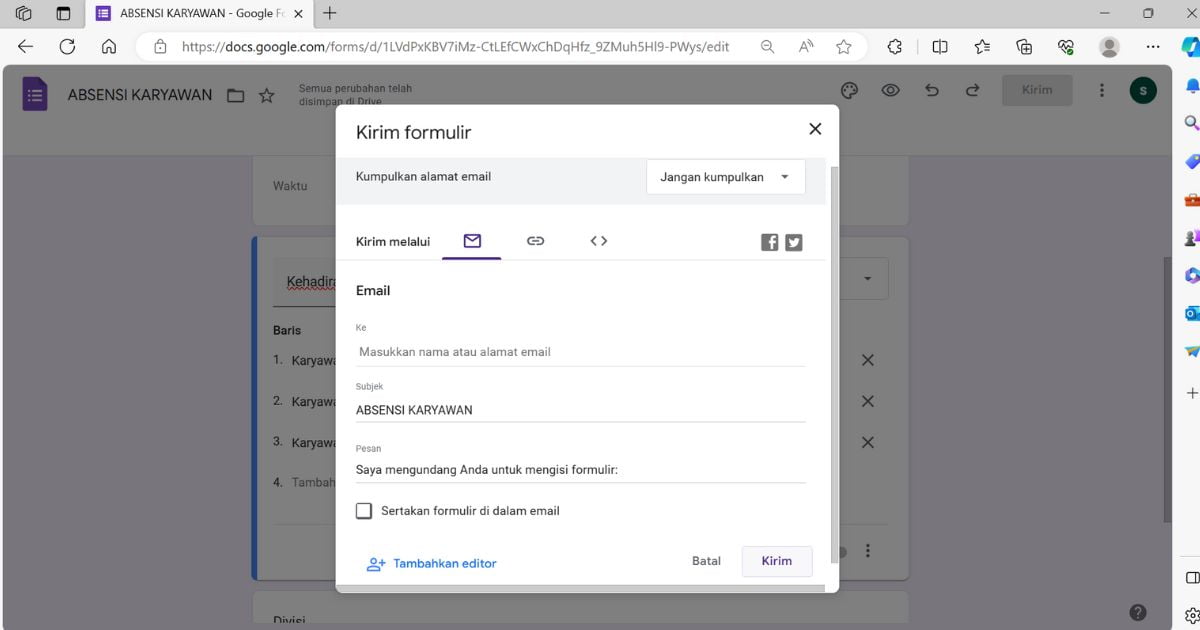Open the browser collections icon
The height and width of the screenshot is (630, 1200).
coord(1024,46)
